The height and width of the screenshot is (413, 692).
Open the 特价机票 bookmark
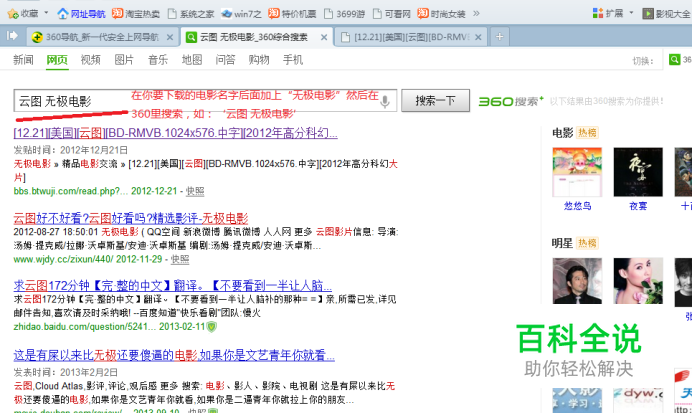(292, 14)
